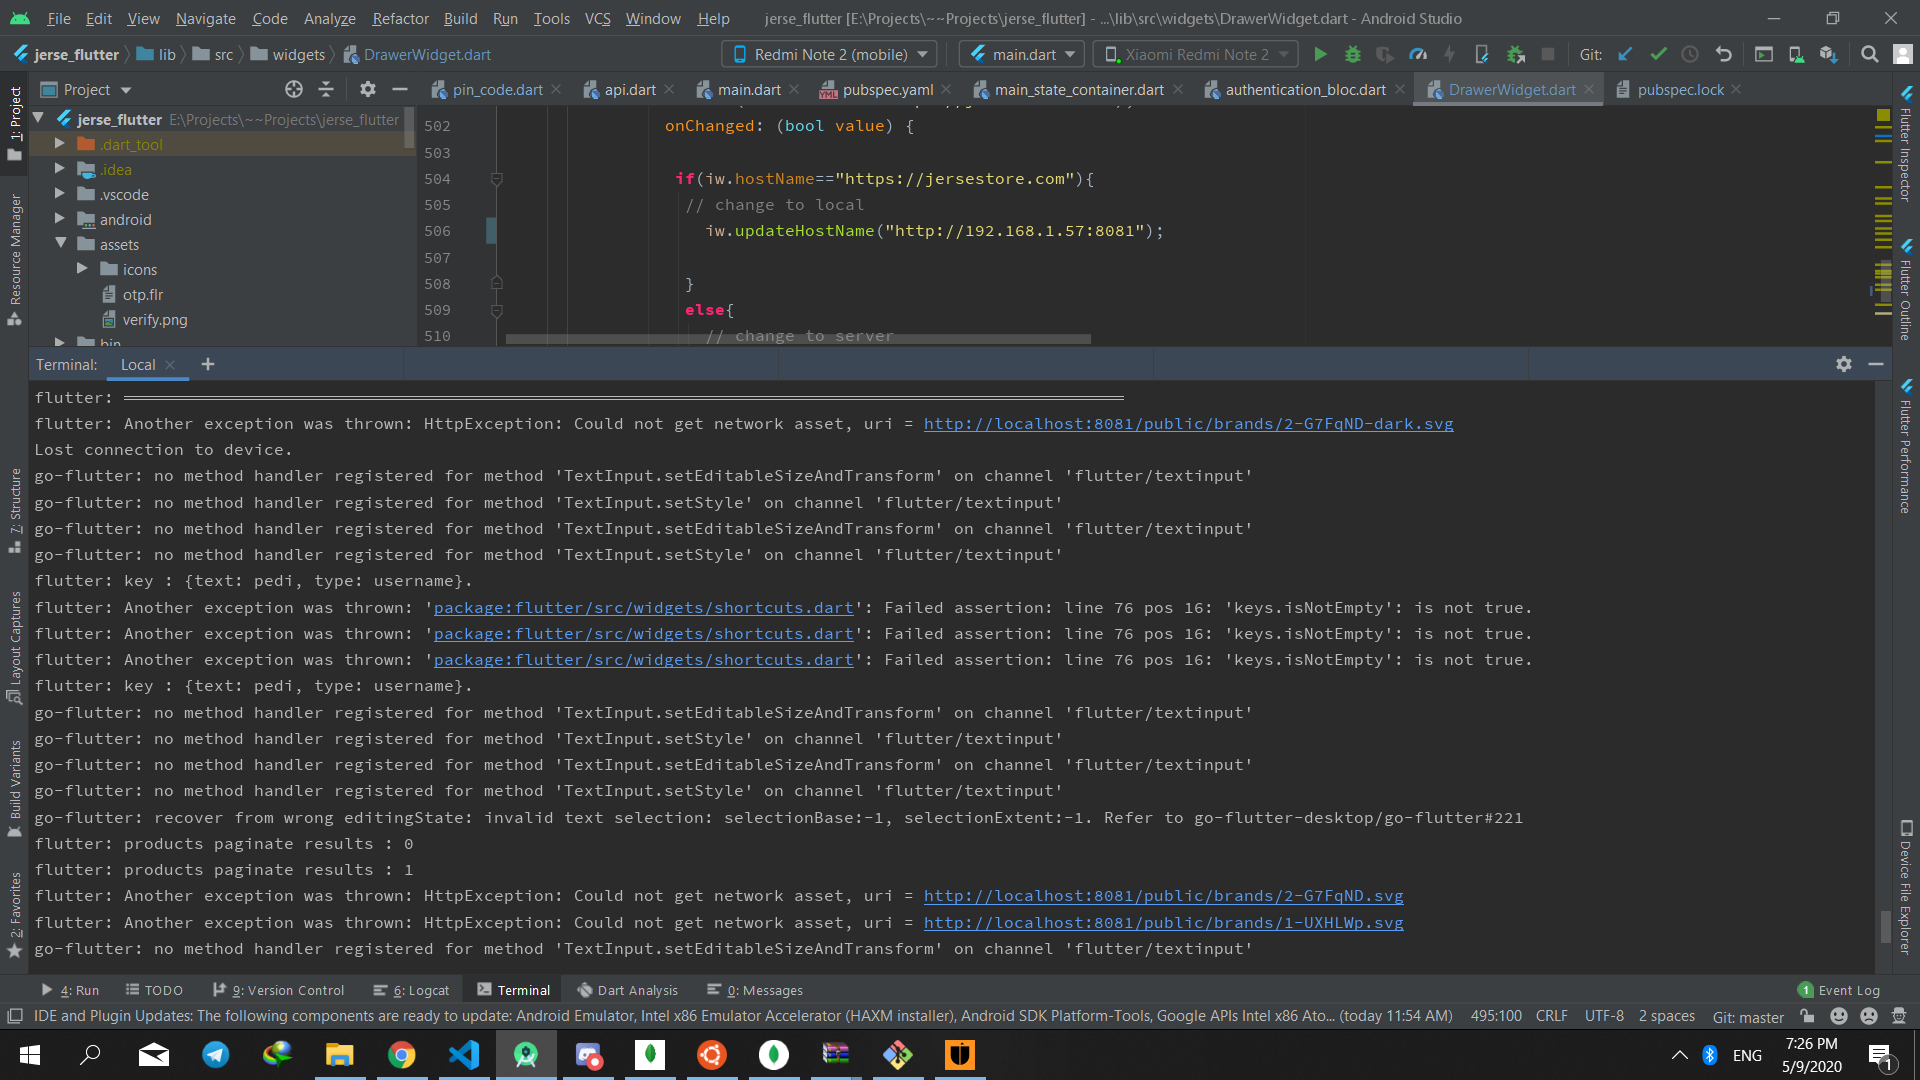Open the 2-G7FqND-dark.svg localhost link

coord(1188,424)
